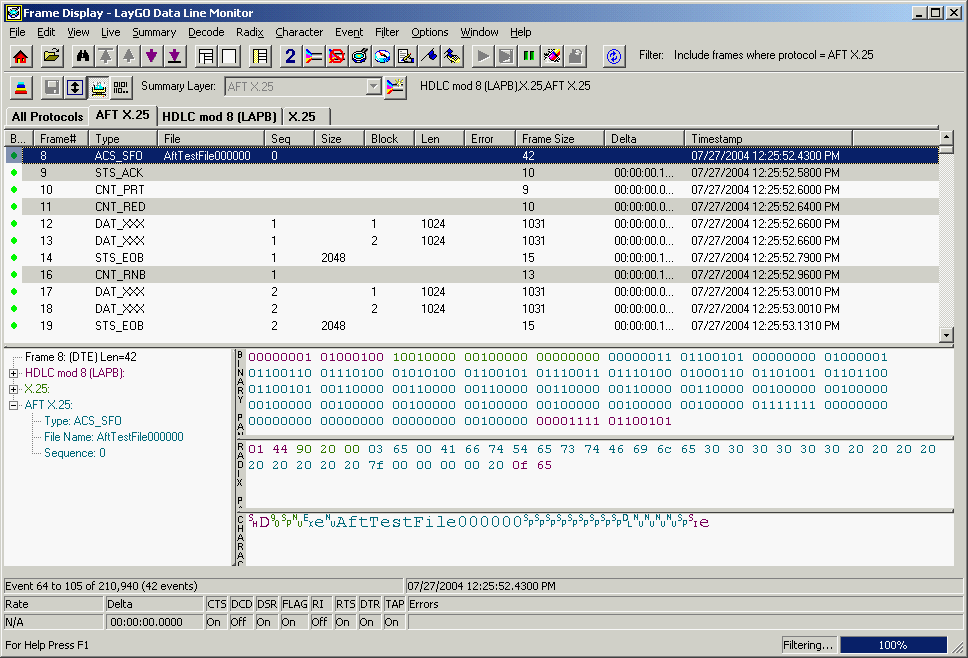Select 'Type: ACS_SFO' tree item

[x=83, y=421]
